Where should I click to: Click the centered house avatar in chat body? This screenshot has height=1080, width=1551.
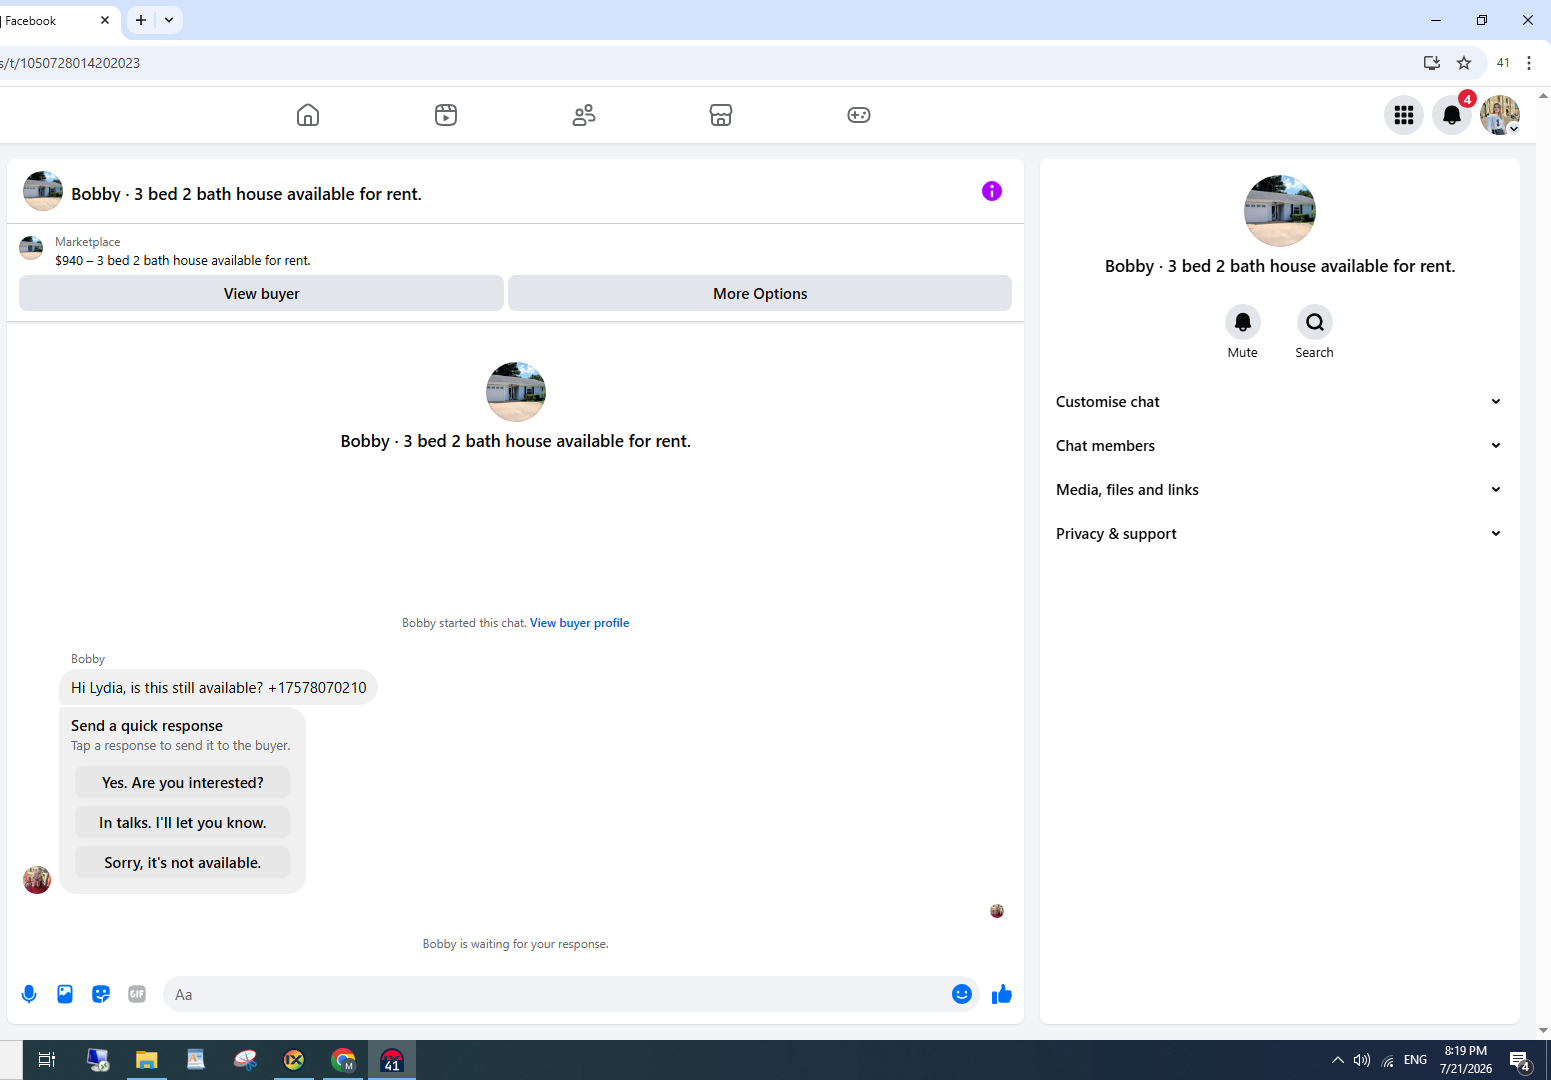(516, 392)
